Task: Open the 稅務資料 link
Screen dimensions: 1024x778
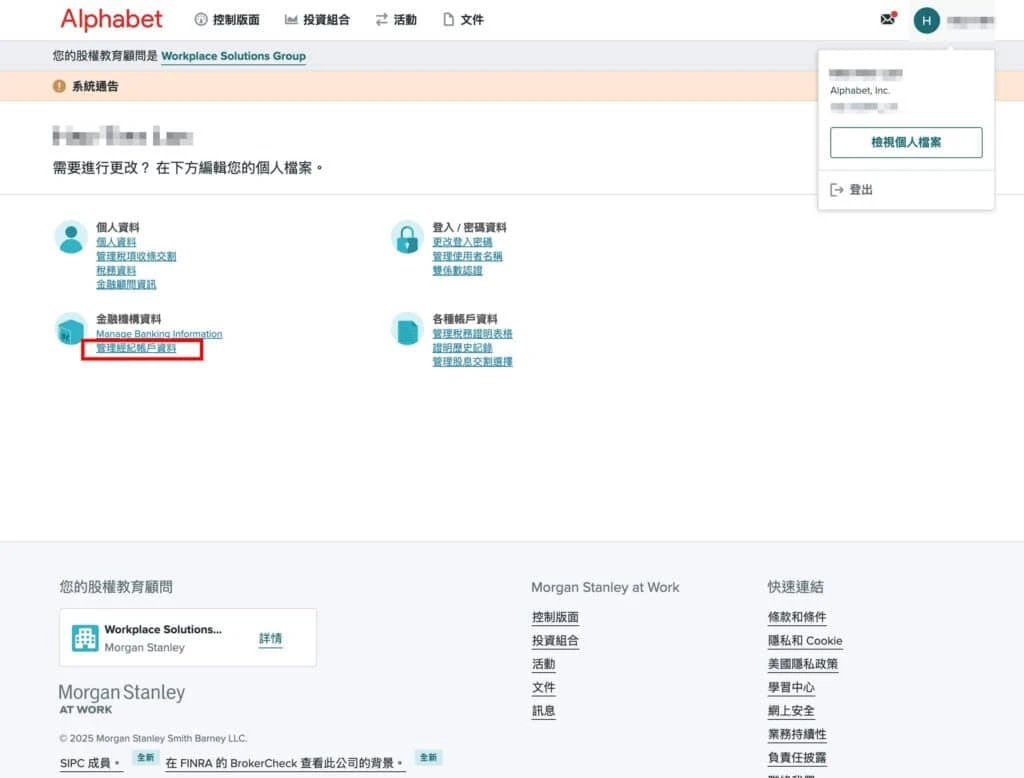Action: click(116, 270)
